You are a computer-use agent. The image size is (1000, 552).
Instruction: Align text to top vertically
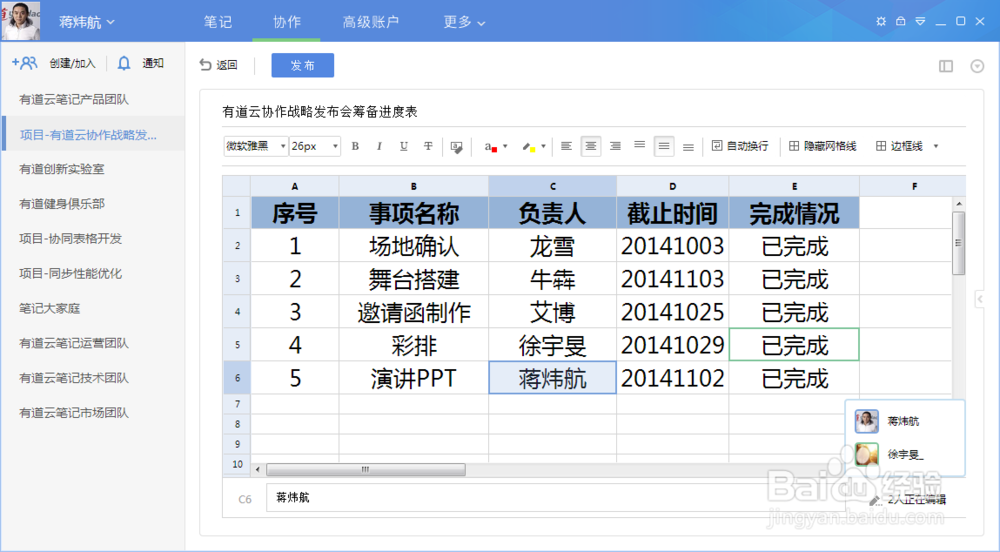[639, 145]
